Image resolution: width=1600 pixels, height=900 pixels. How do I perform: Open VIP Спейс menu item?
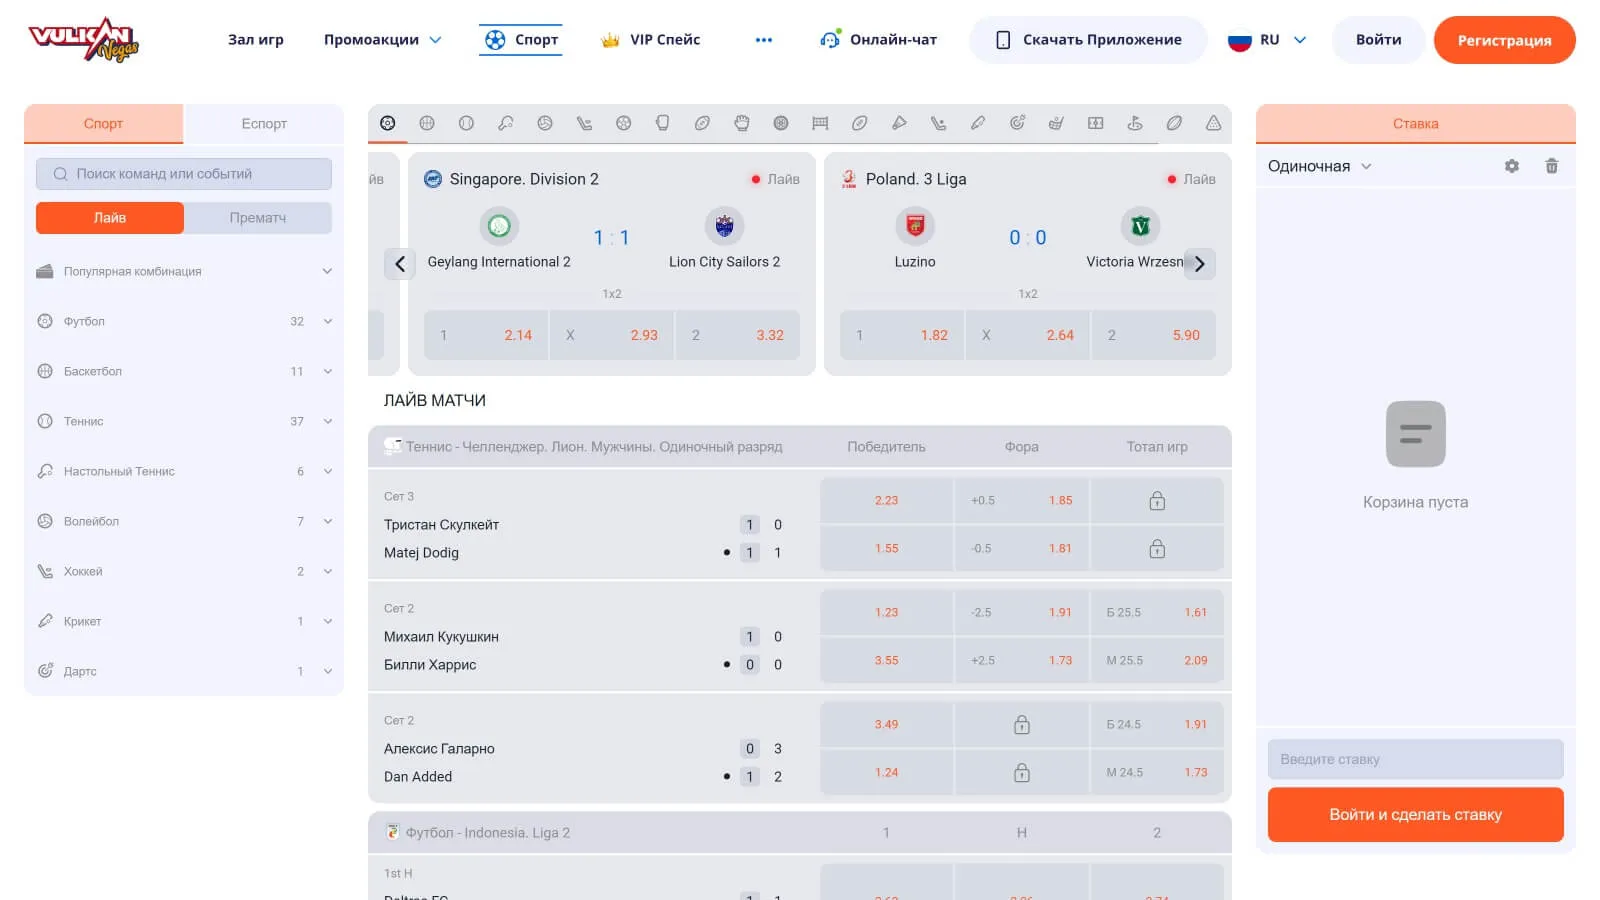651,40
